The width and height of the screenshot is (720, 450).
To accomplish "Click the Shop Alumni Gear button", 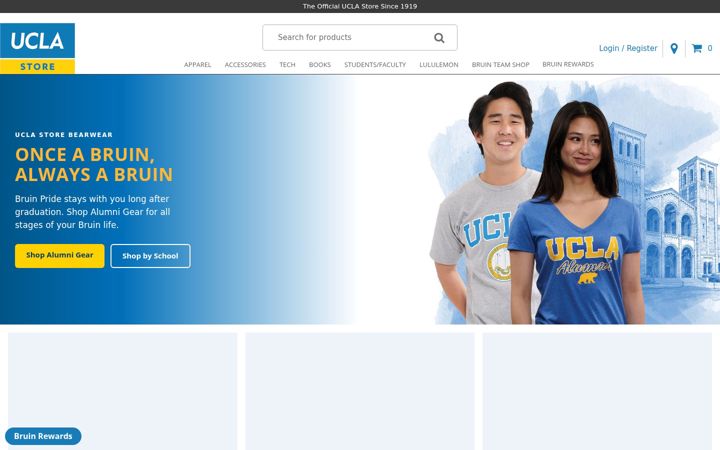I will point(60,256).
